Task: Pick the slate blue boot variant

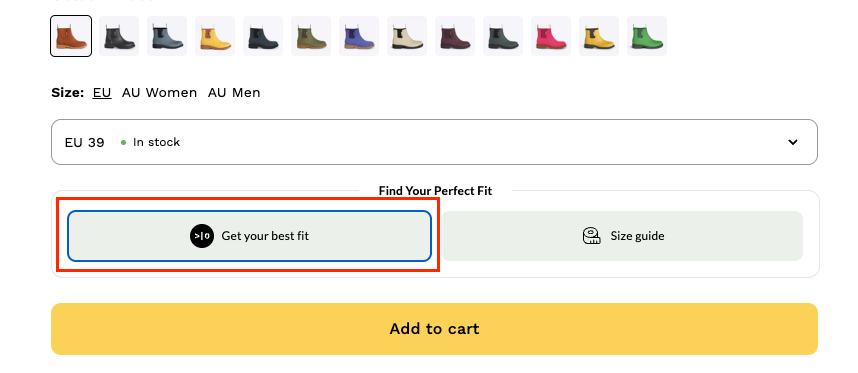Action: tap(167, 36)
